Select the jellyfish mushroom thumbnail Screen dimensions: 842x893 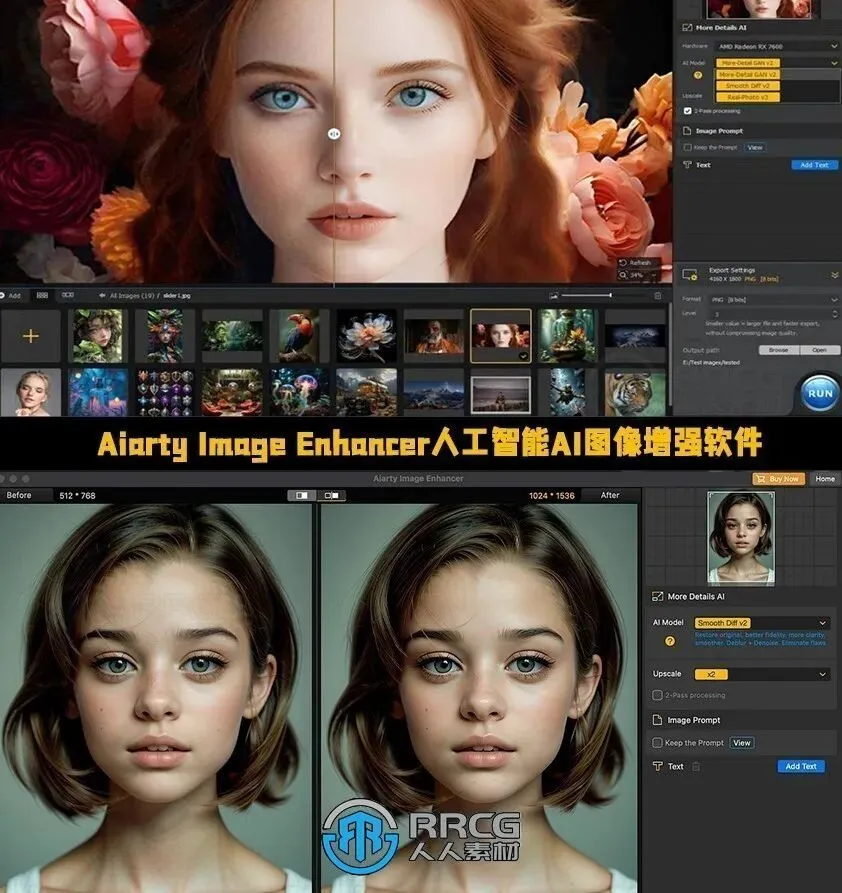click(299, 392)
